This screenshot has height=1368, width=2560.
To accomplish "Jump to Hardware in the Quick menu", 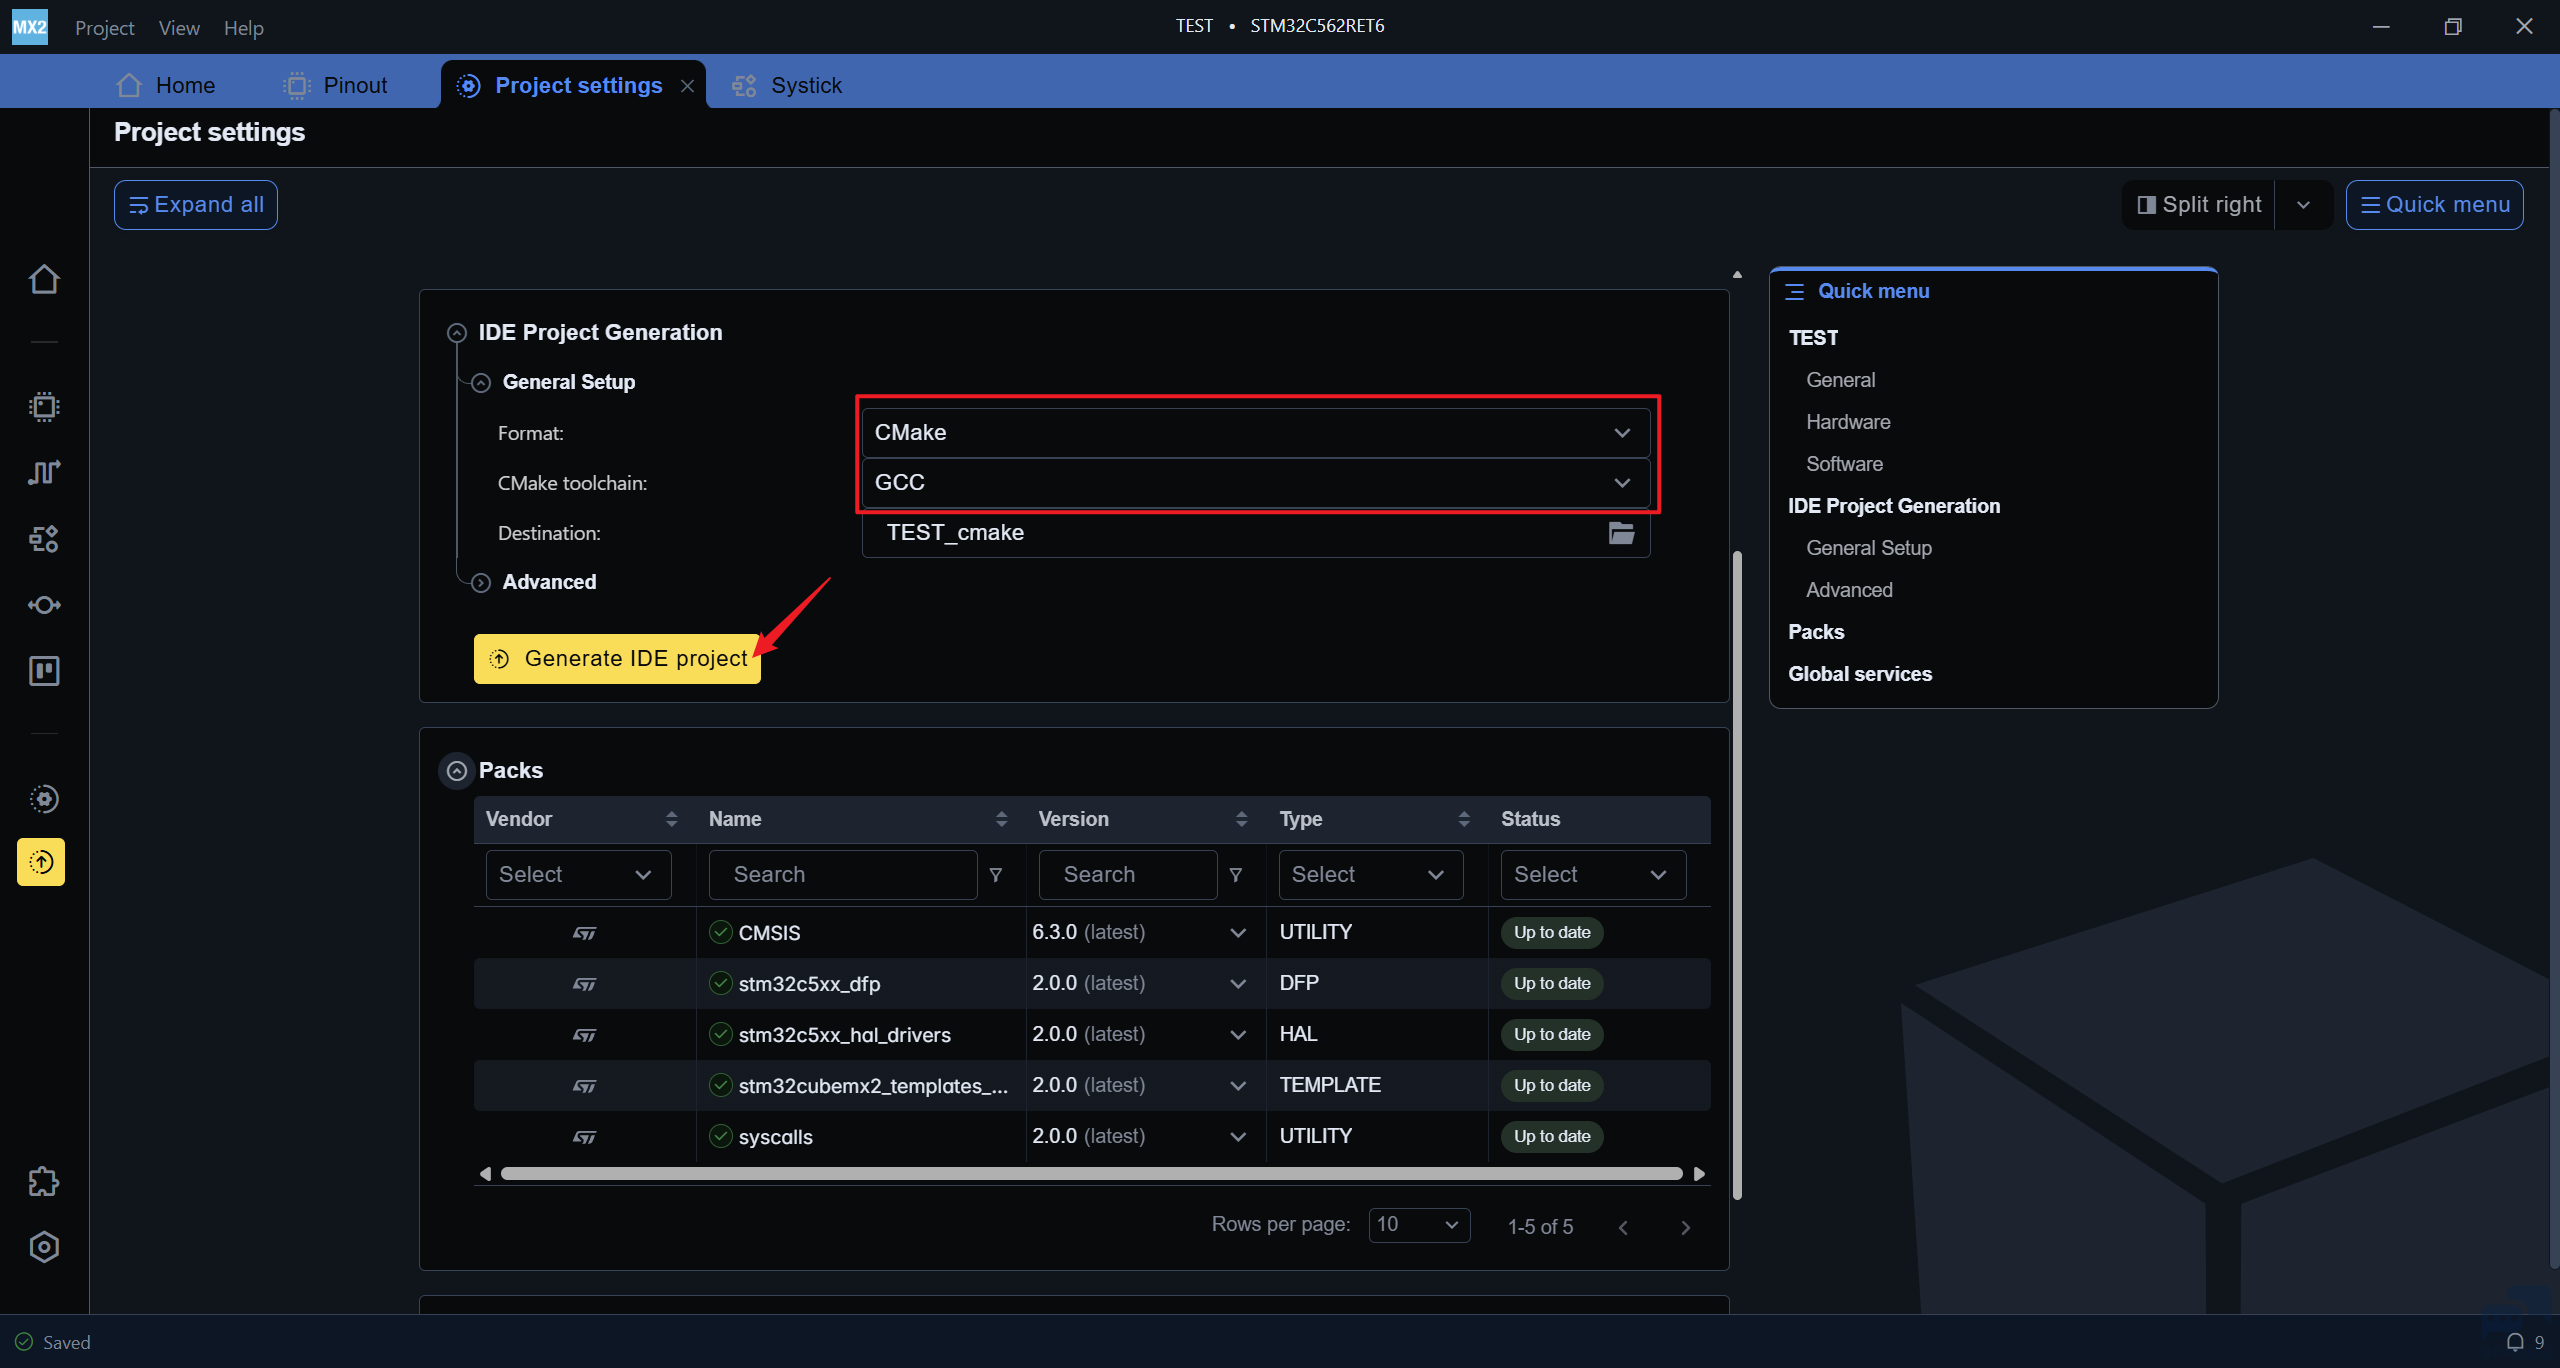I will [1848, 422].
